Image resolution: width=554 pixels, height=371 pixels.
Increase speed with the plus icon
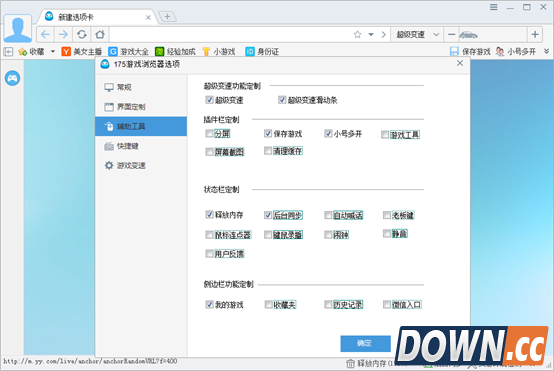coord(535,35)
